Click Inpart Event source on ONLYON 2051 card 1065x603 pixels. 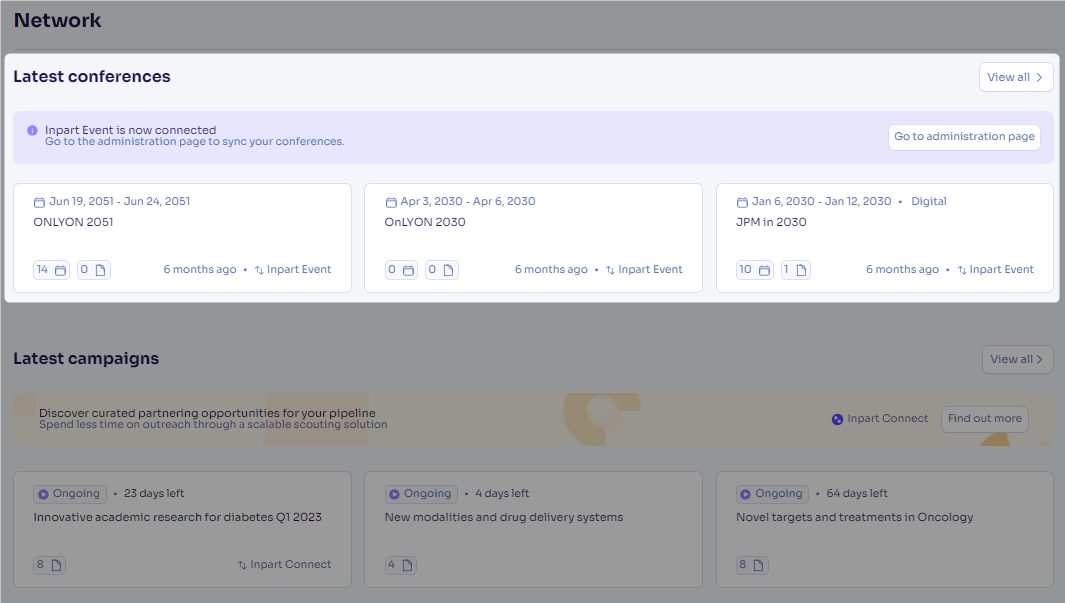[x=299, y=270]
